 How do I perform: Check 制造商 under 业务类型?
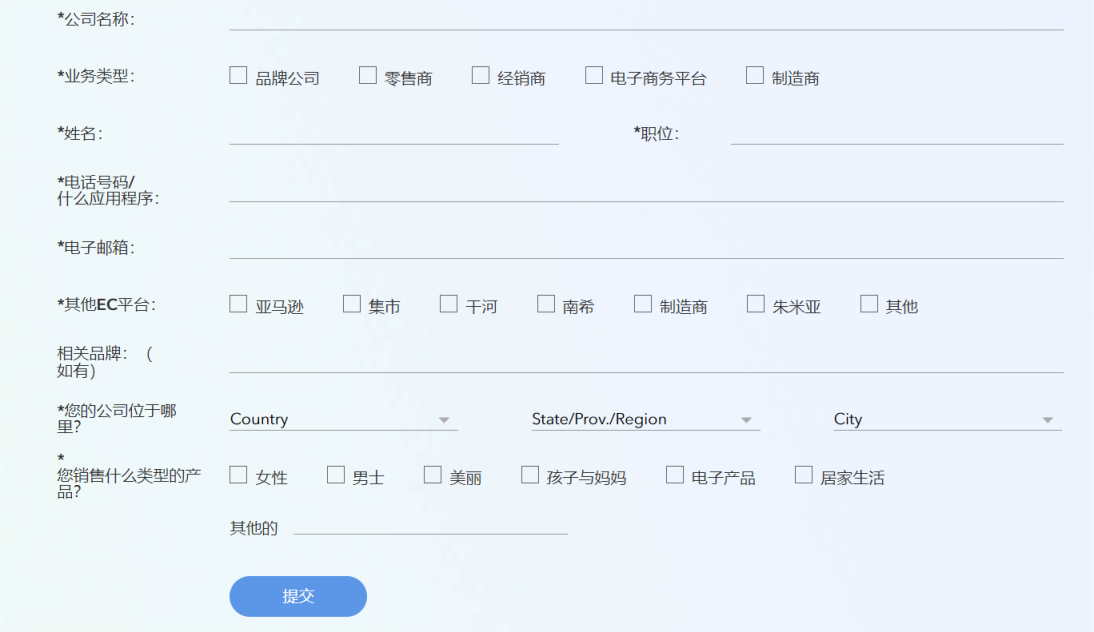click(x=755, y=76)
